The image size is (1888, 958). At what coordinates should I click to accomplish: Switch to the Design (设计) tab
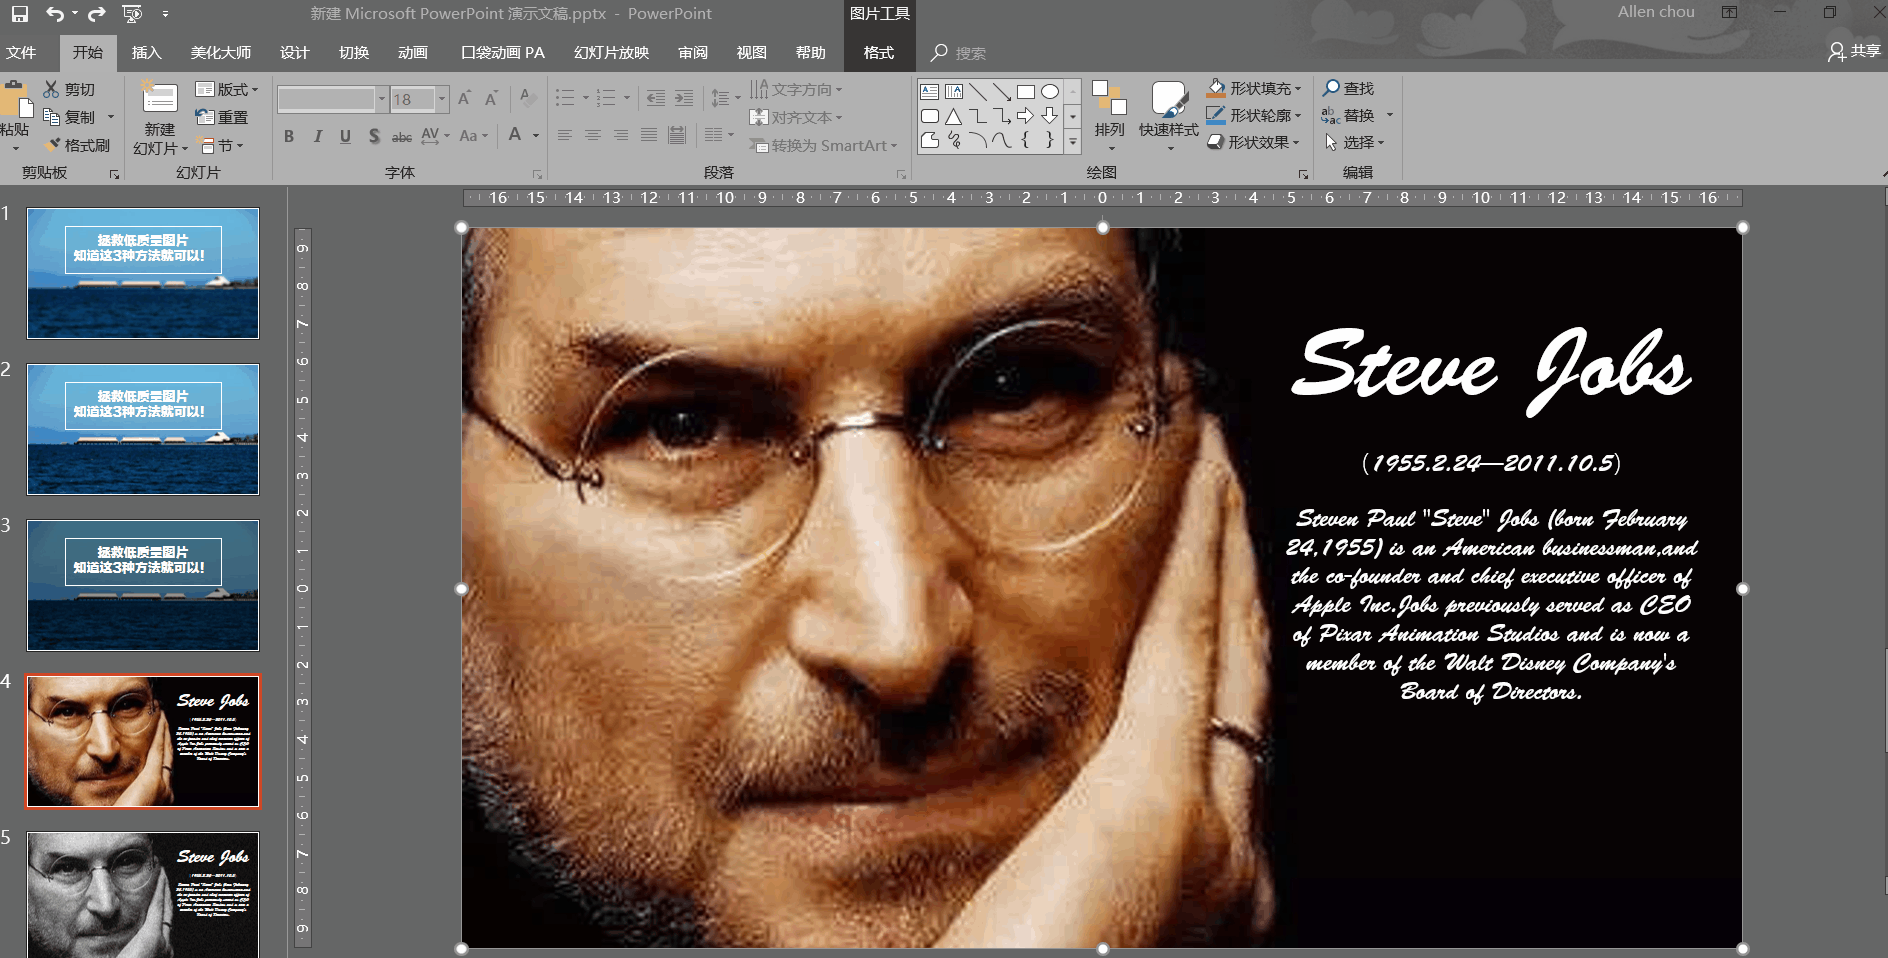294,52
